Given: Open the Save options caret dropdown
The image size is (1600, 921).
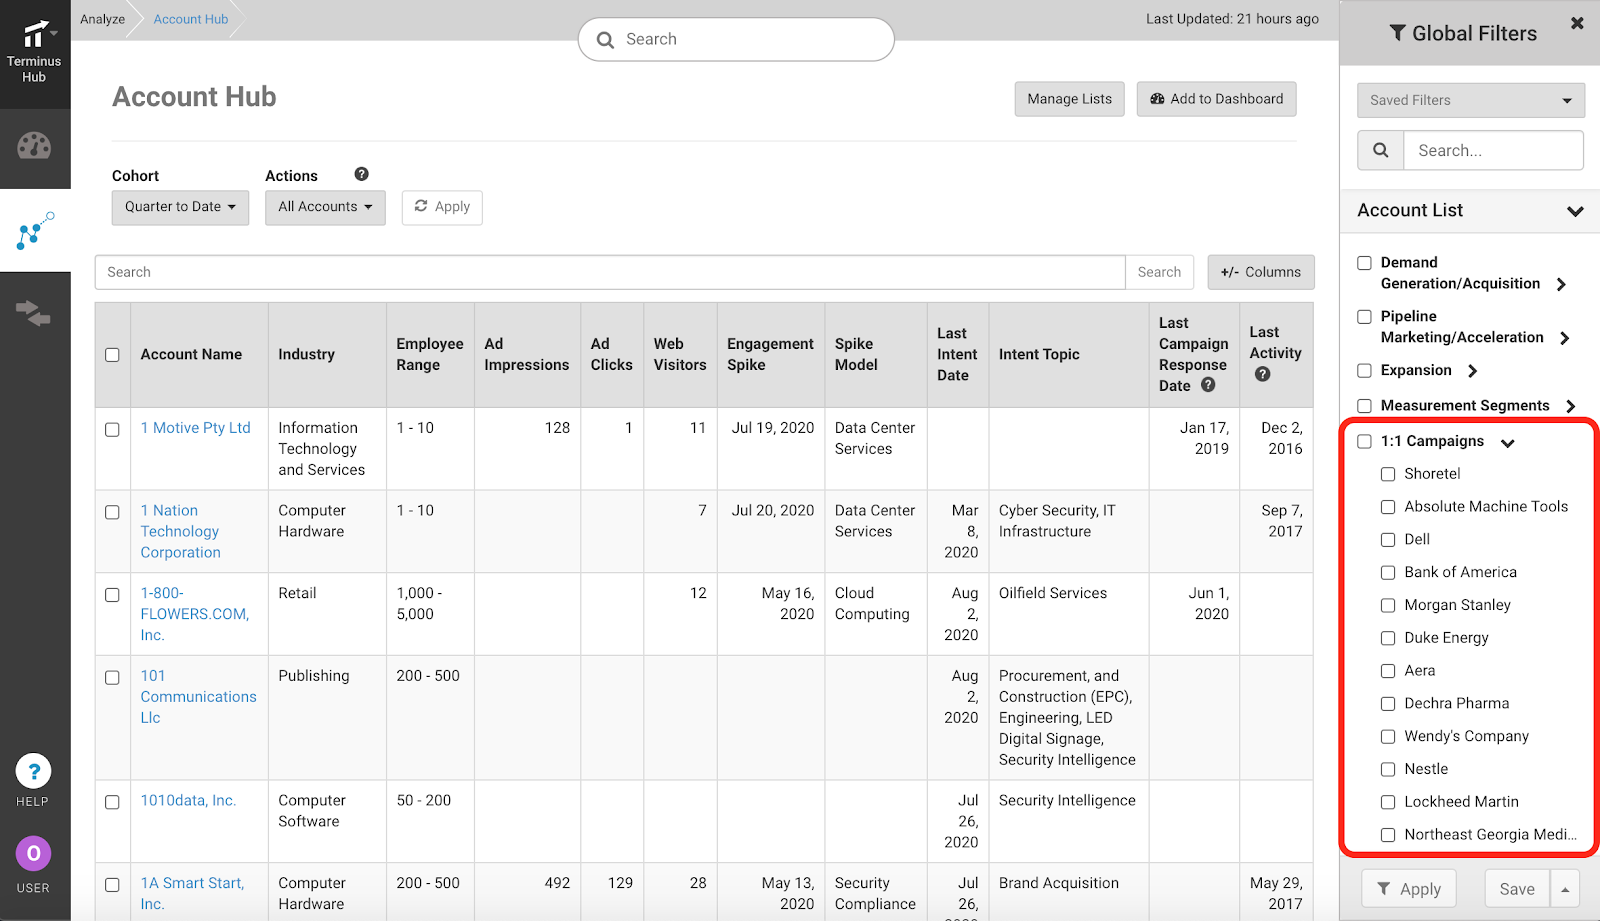Looking at the screenshot, I should point(1565,889).
